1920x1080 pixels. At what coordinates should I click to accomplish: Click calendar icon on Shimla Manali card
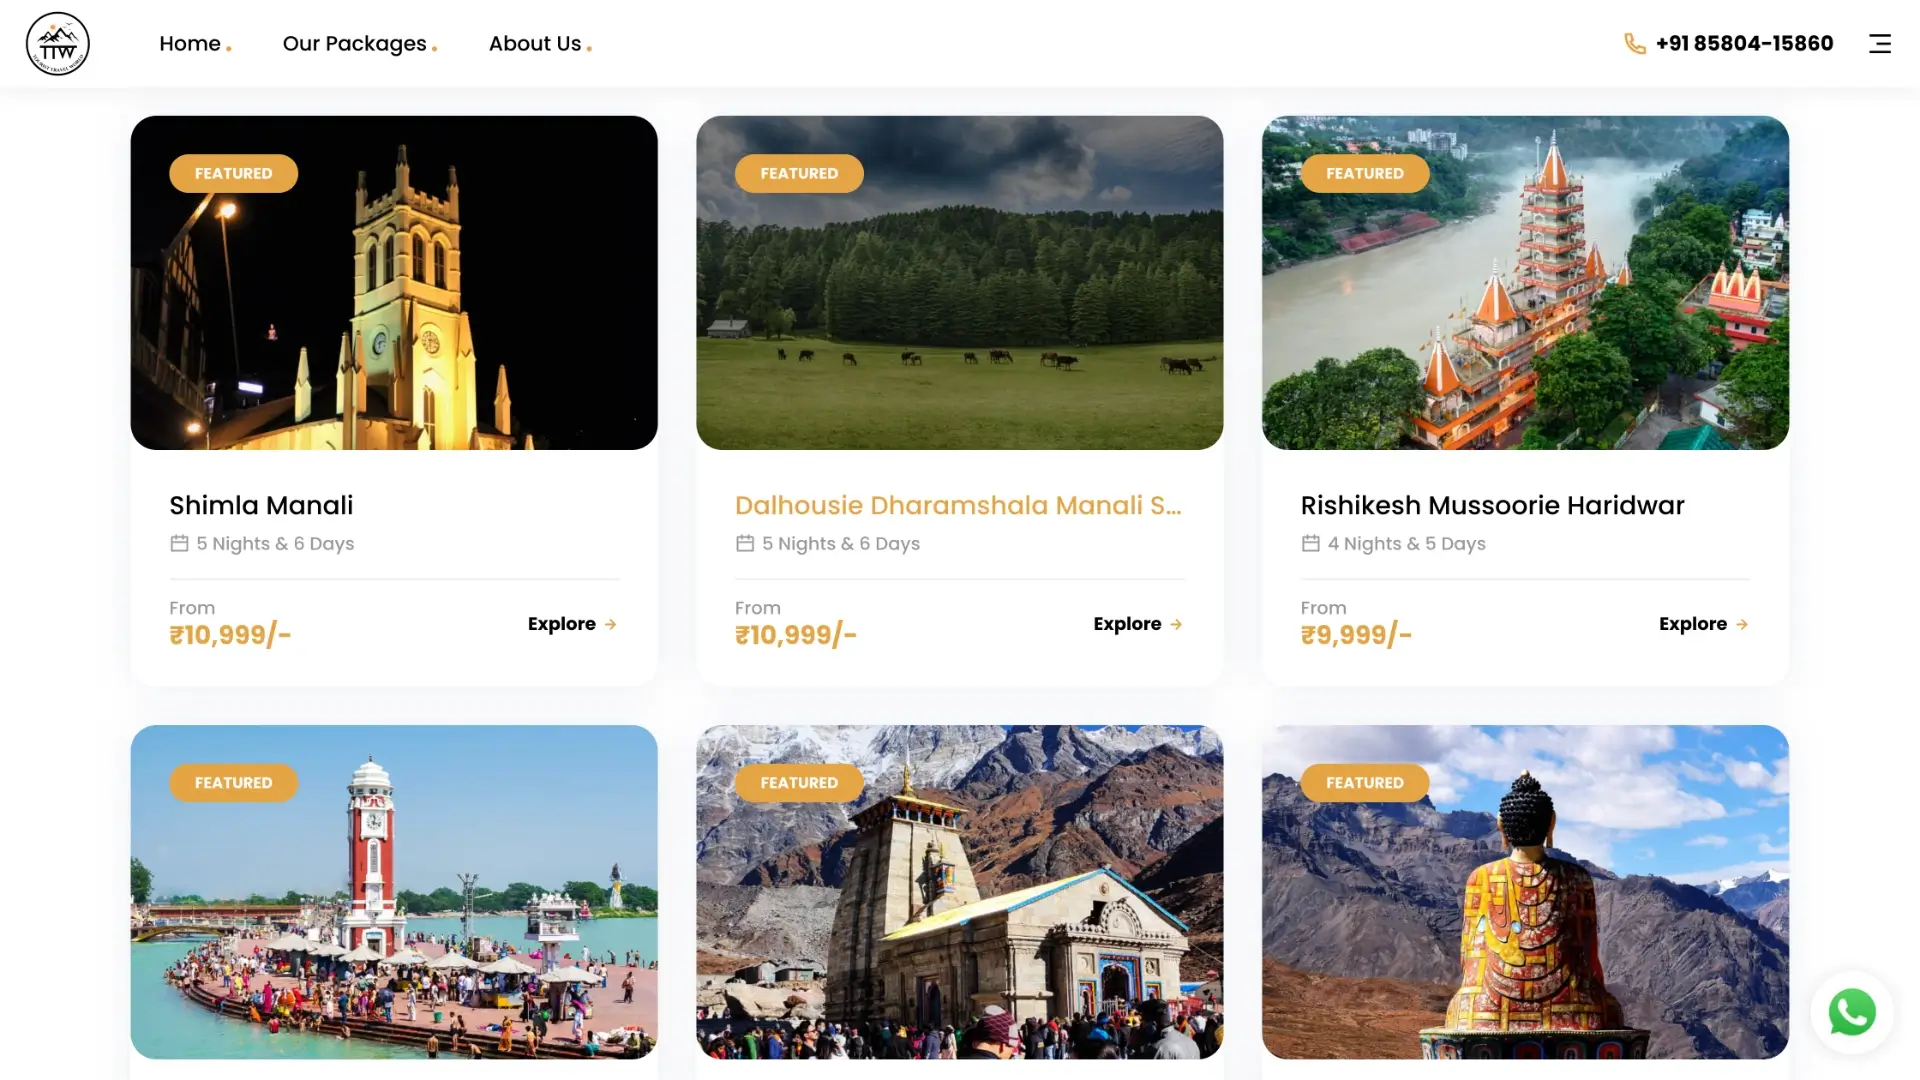click(179, 543)
